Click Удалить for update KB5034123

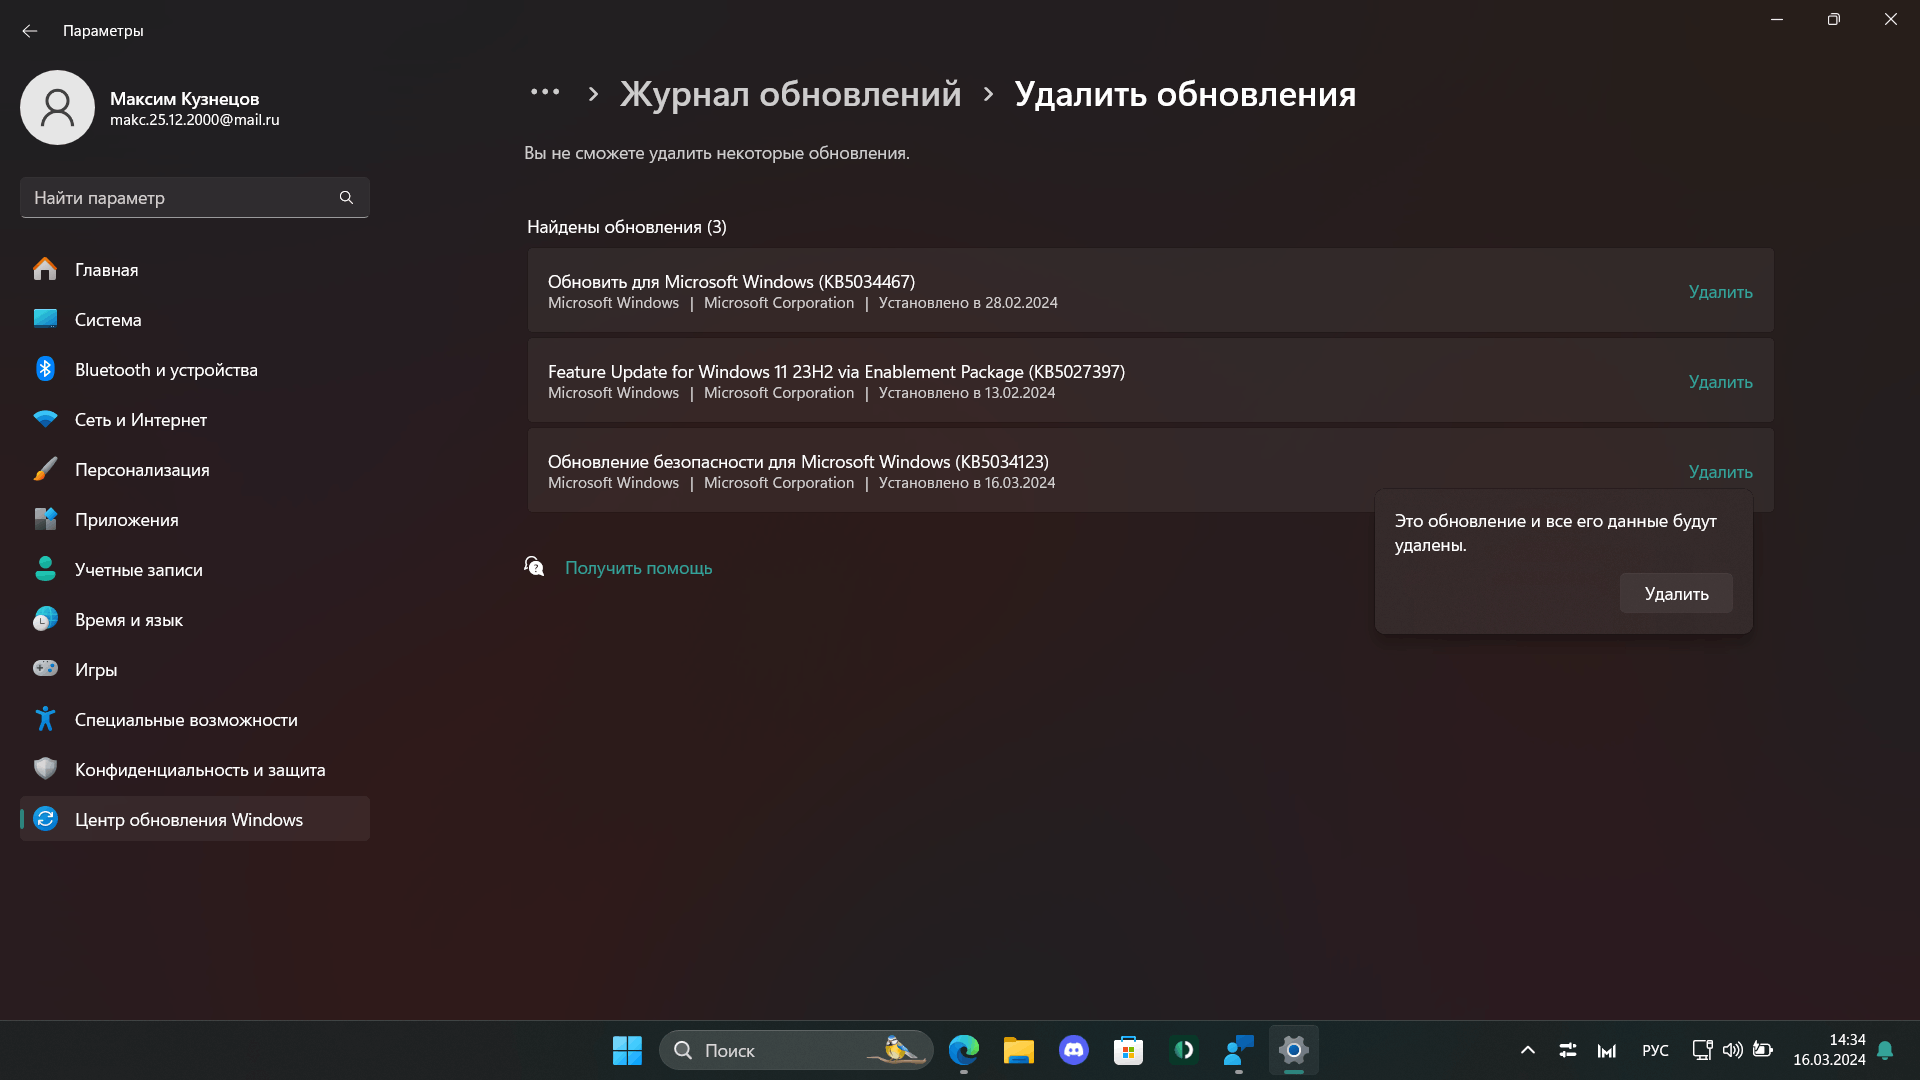click(1720, 472)
